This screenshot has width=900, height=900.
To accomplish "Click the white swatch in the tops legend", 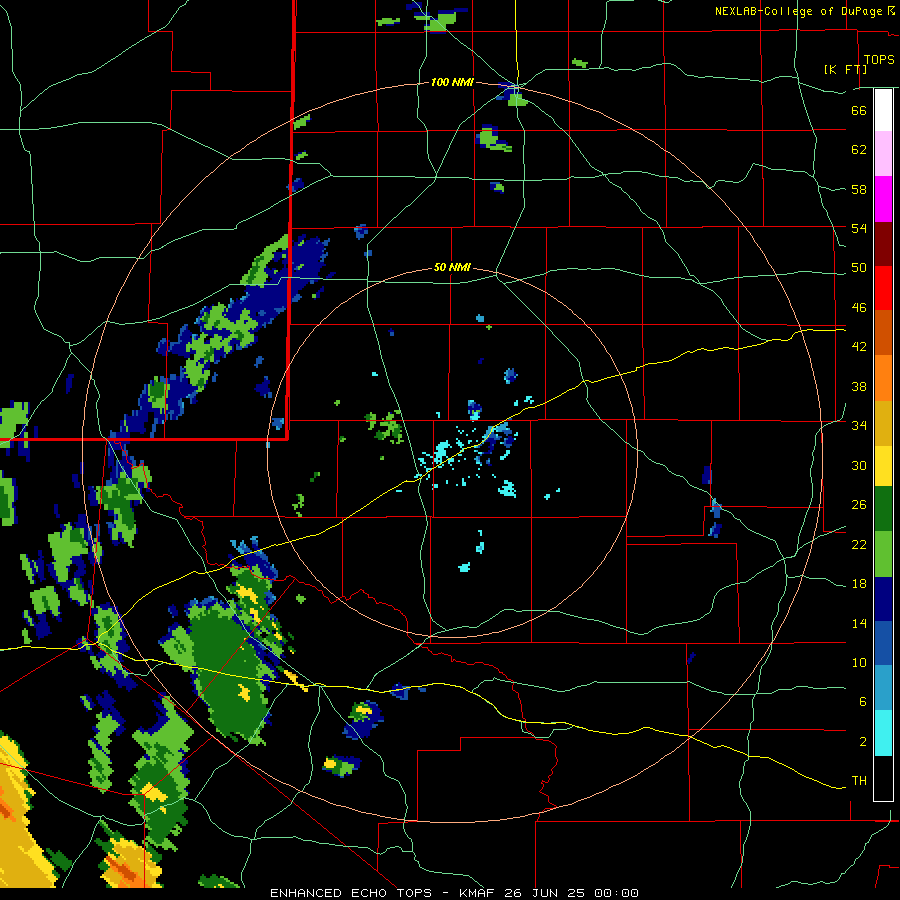I will point(883,110).
